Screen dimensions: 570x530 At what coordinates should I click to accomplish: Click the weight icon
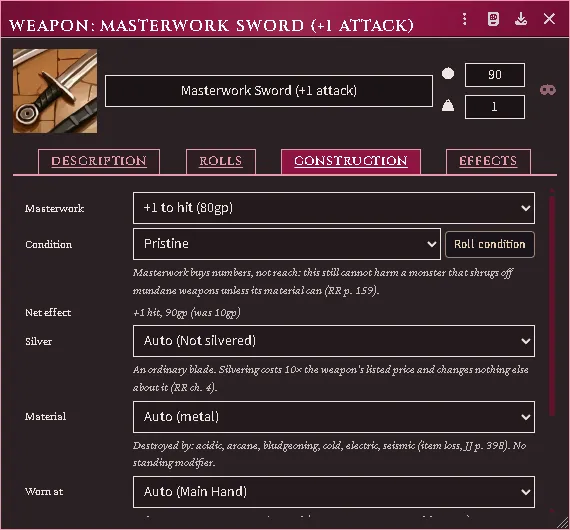coord(448,106)
